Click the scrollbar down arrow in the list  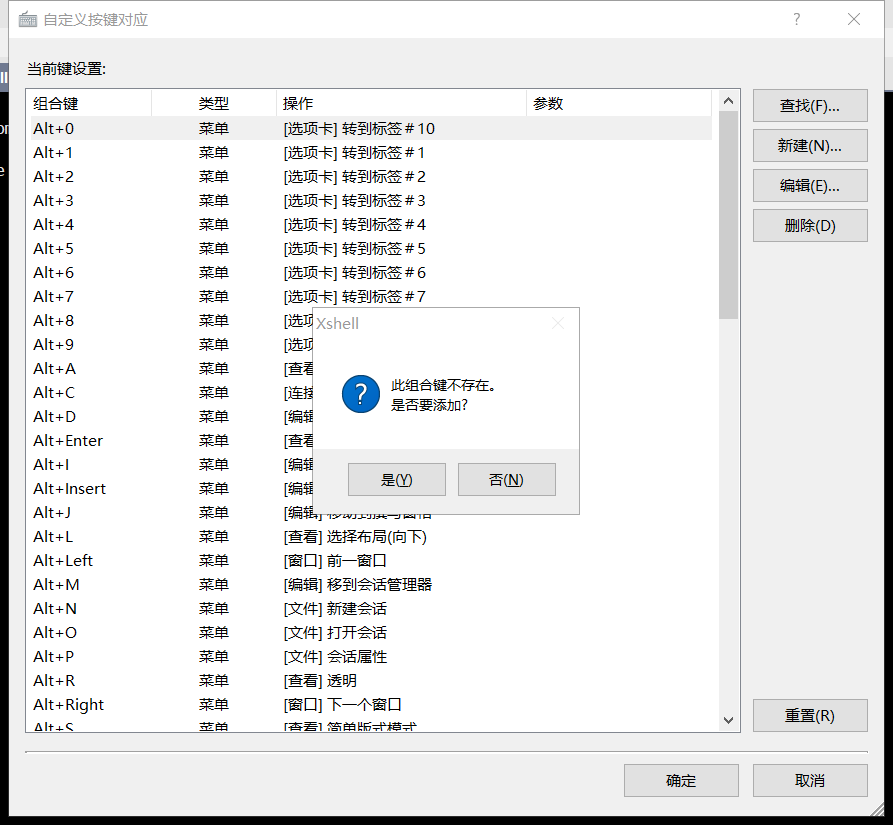click(x=729, y=719)
